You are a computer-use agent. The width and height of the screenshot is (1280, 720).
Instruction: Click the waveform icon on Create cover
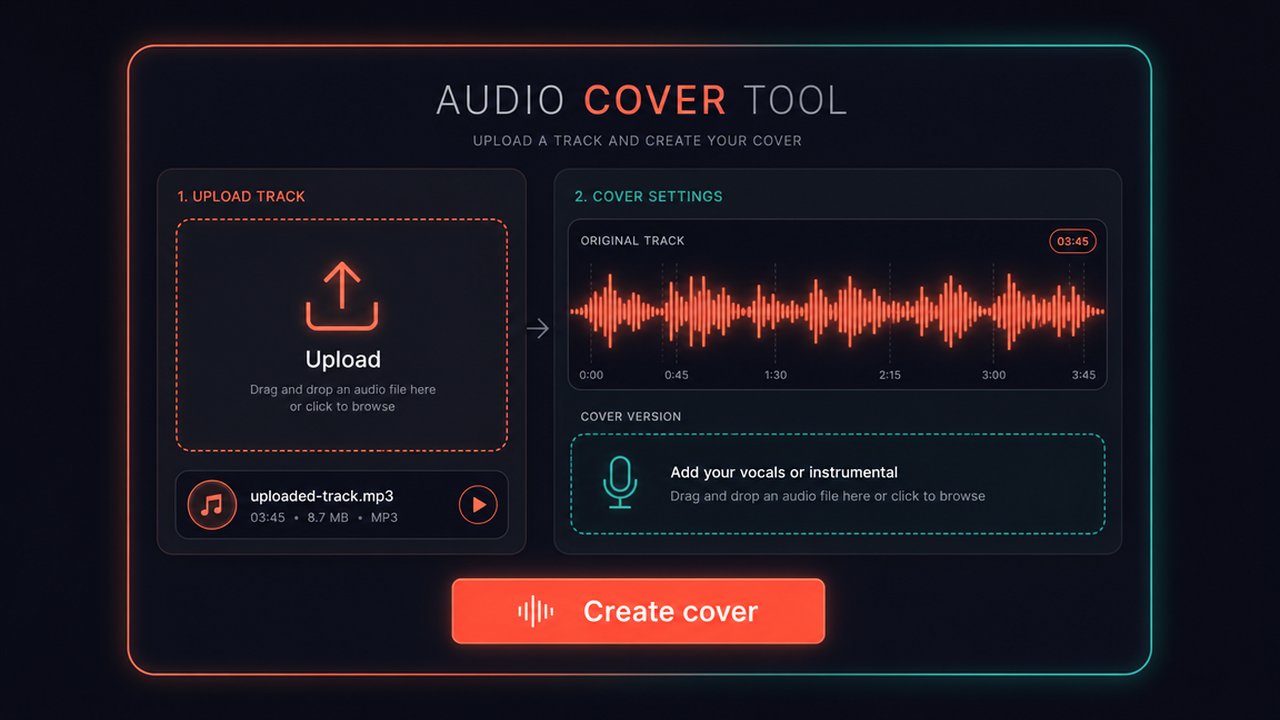[x=536, y=611]
